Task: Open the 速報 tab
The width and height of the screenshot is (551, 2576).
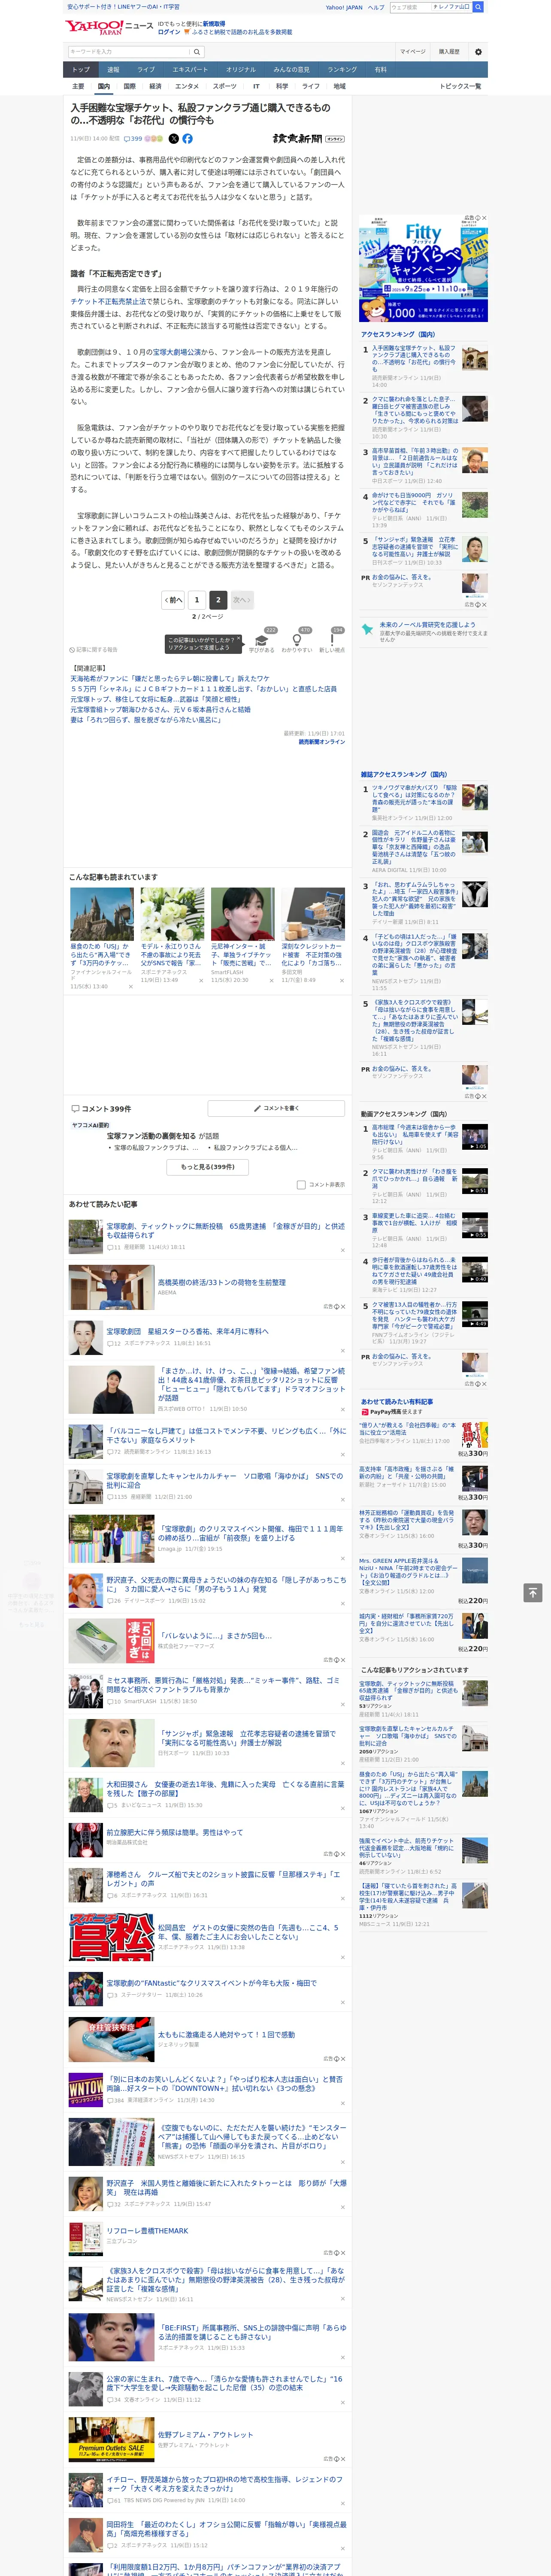Action: 113,70
